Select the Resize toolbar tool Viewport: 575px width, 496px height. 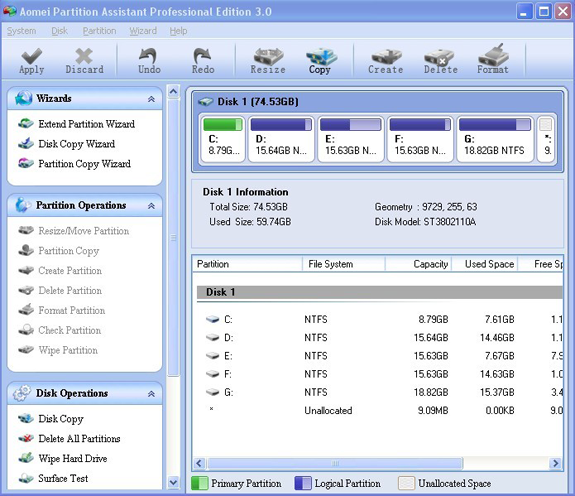click(x=268, y=60)
